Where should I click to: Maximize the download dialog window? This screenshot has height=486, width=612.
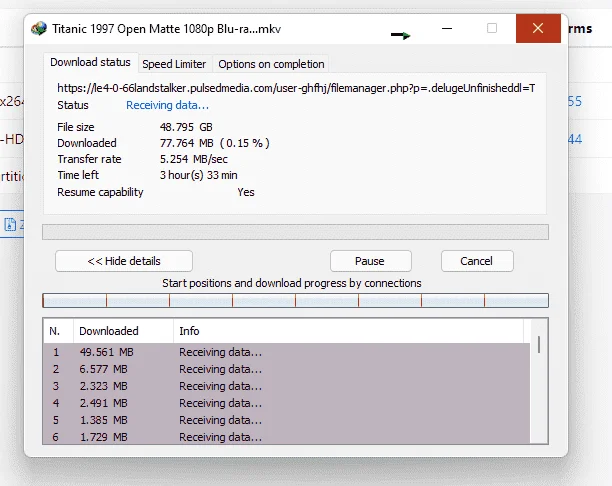tap(492, 28)
